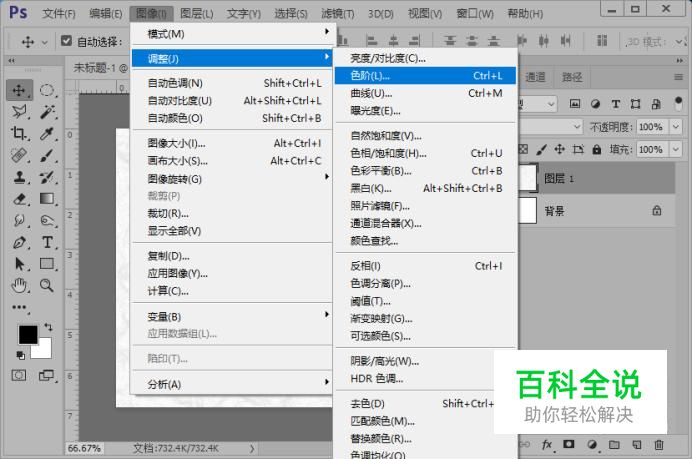Toggle filter for shape layers
The height and width of the screenshot is (459, 692).
coord(636,104)
